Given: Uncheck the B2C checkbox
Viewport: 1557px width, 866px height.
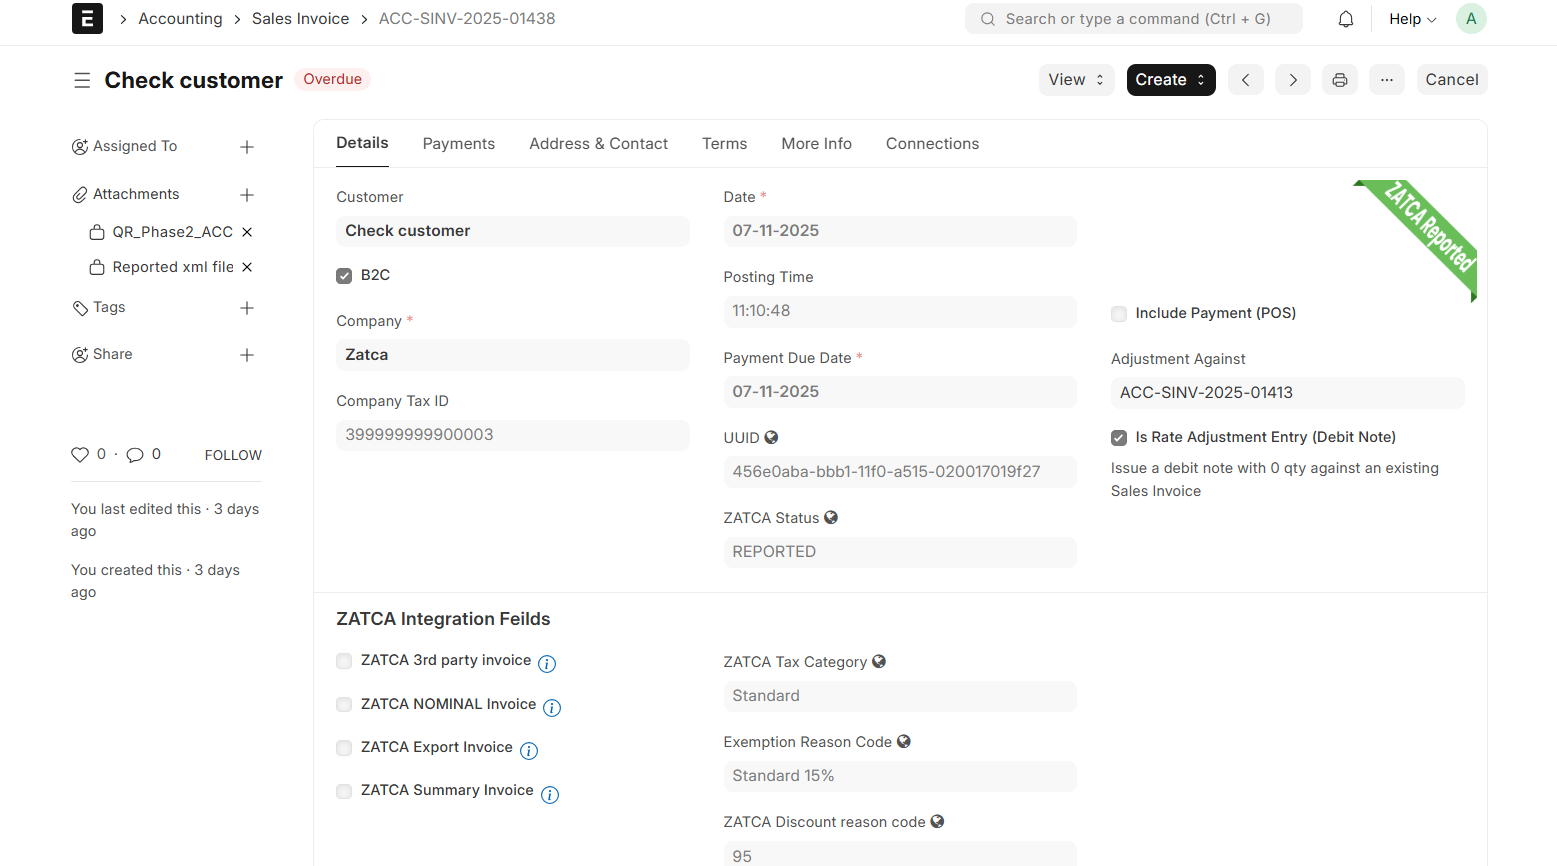Looking at the screenshot, I should [344, 276].
